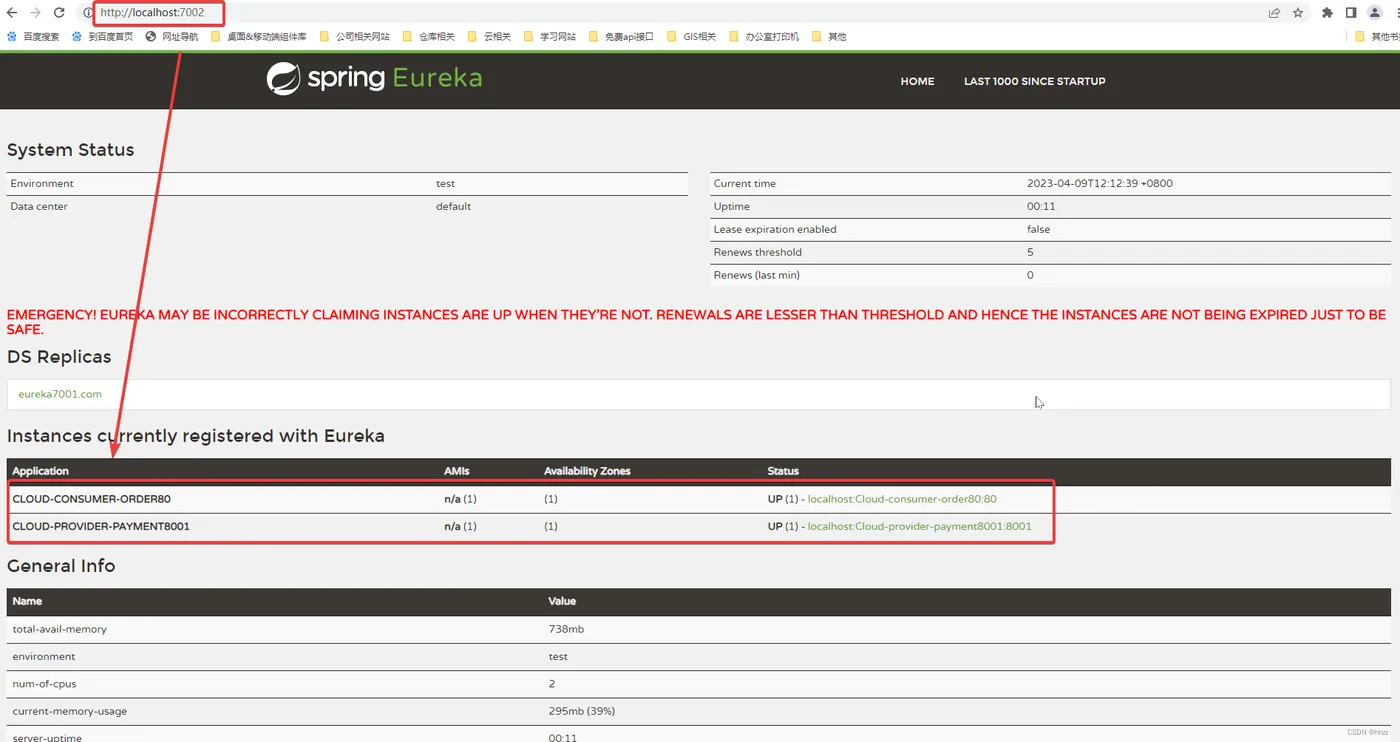The image size is (1400, 742).
Task: Open the localhost:Cloud-consumer-order80:80 instance link
Action: pos(902,499)
